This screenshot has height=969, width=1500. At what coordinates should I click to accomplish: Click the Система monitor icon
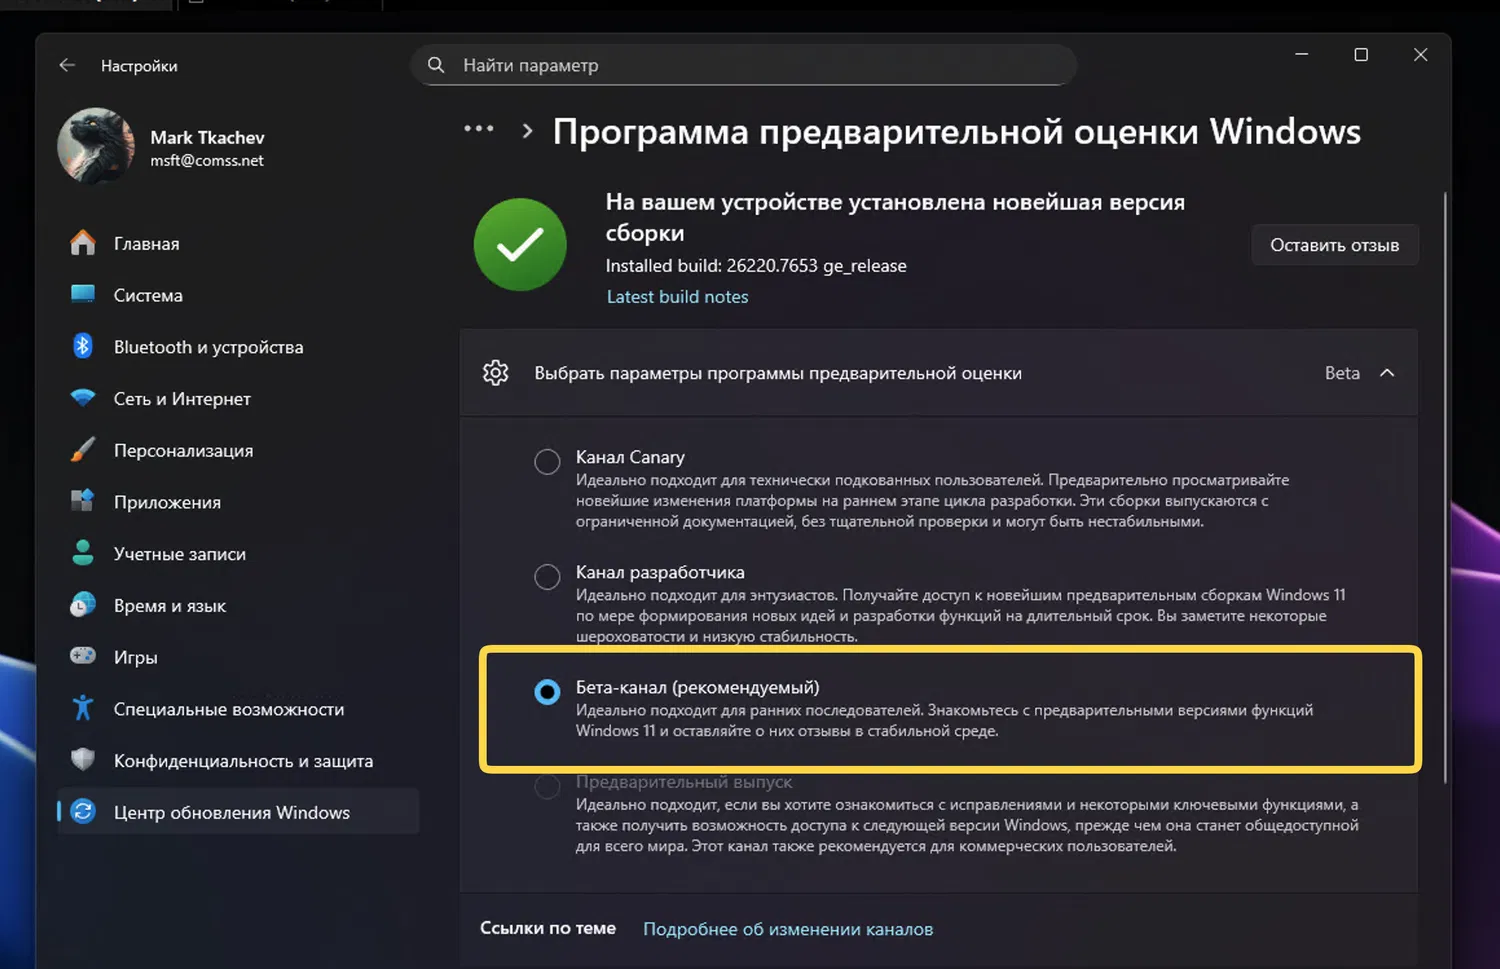tap(83, 294)
